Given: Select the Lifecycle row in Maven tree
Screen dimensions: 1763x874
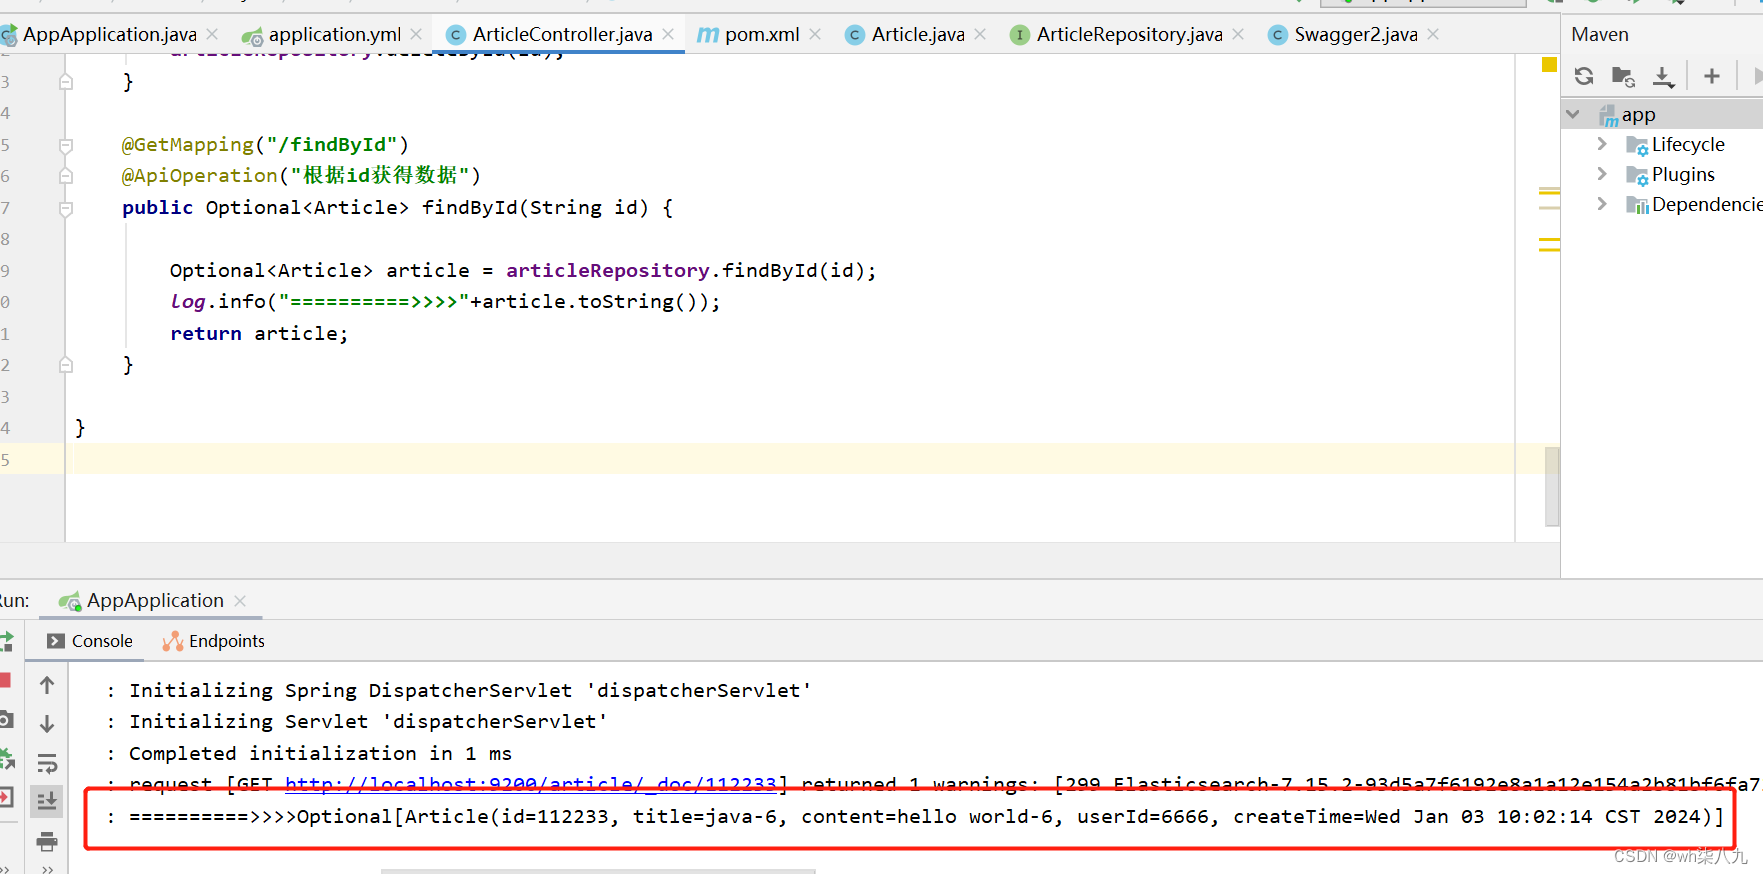Looking at the screenshot, I should click(x=1662, y=145).
